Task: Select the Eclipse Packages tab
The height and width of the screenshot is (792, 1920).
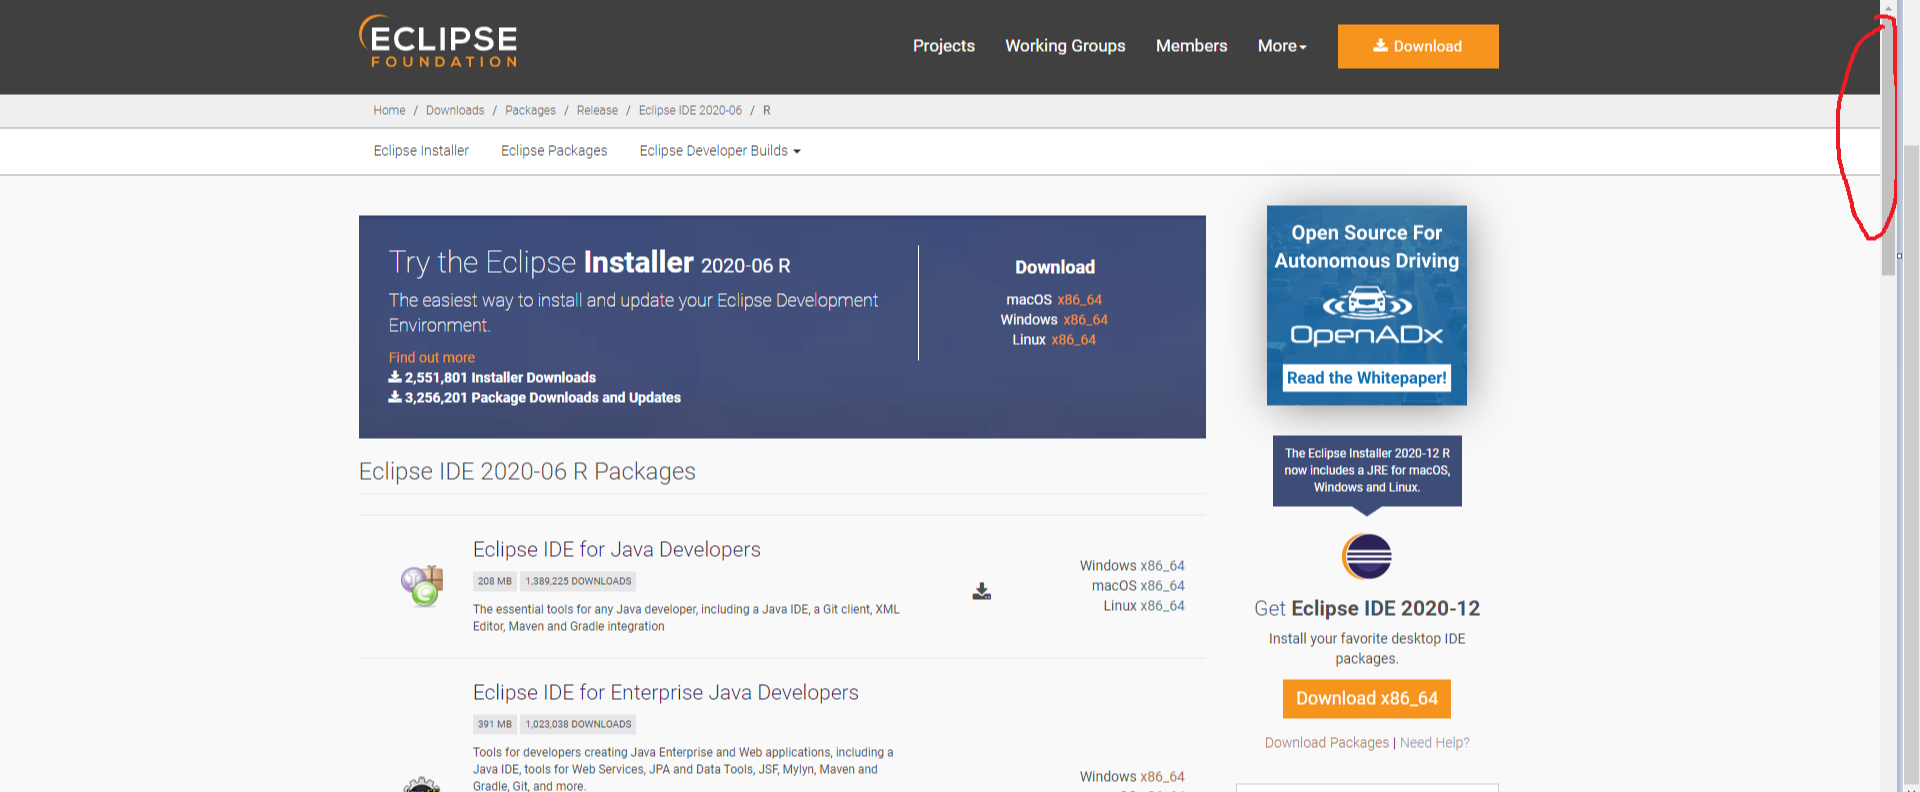Action: point(554,151)
